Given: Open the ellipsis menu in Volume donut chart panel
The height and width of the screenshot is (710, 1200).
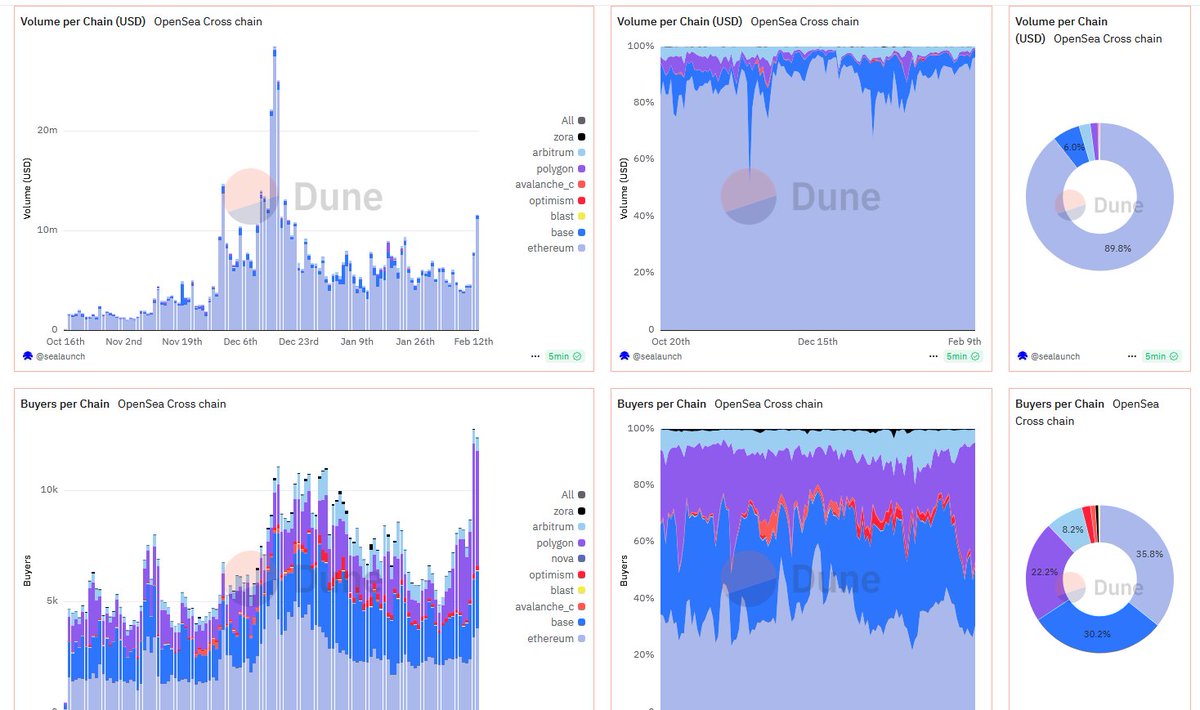Looking at the screenshot, I should pyautogui.click(x=1132, y=356).
